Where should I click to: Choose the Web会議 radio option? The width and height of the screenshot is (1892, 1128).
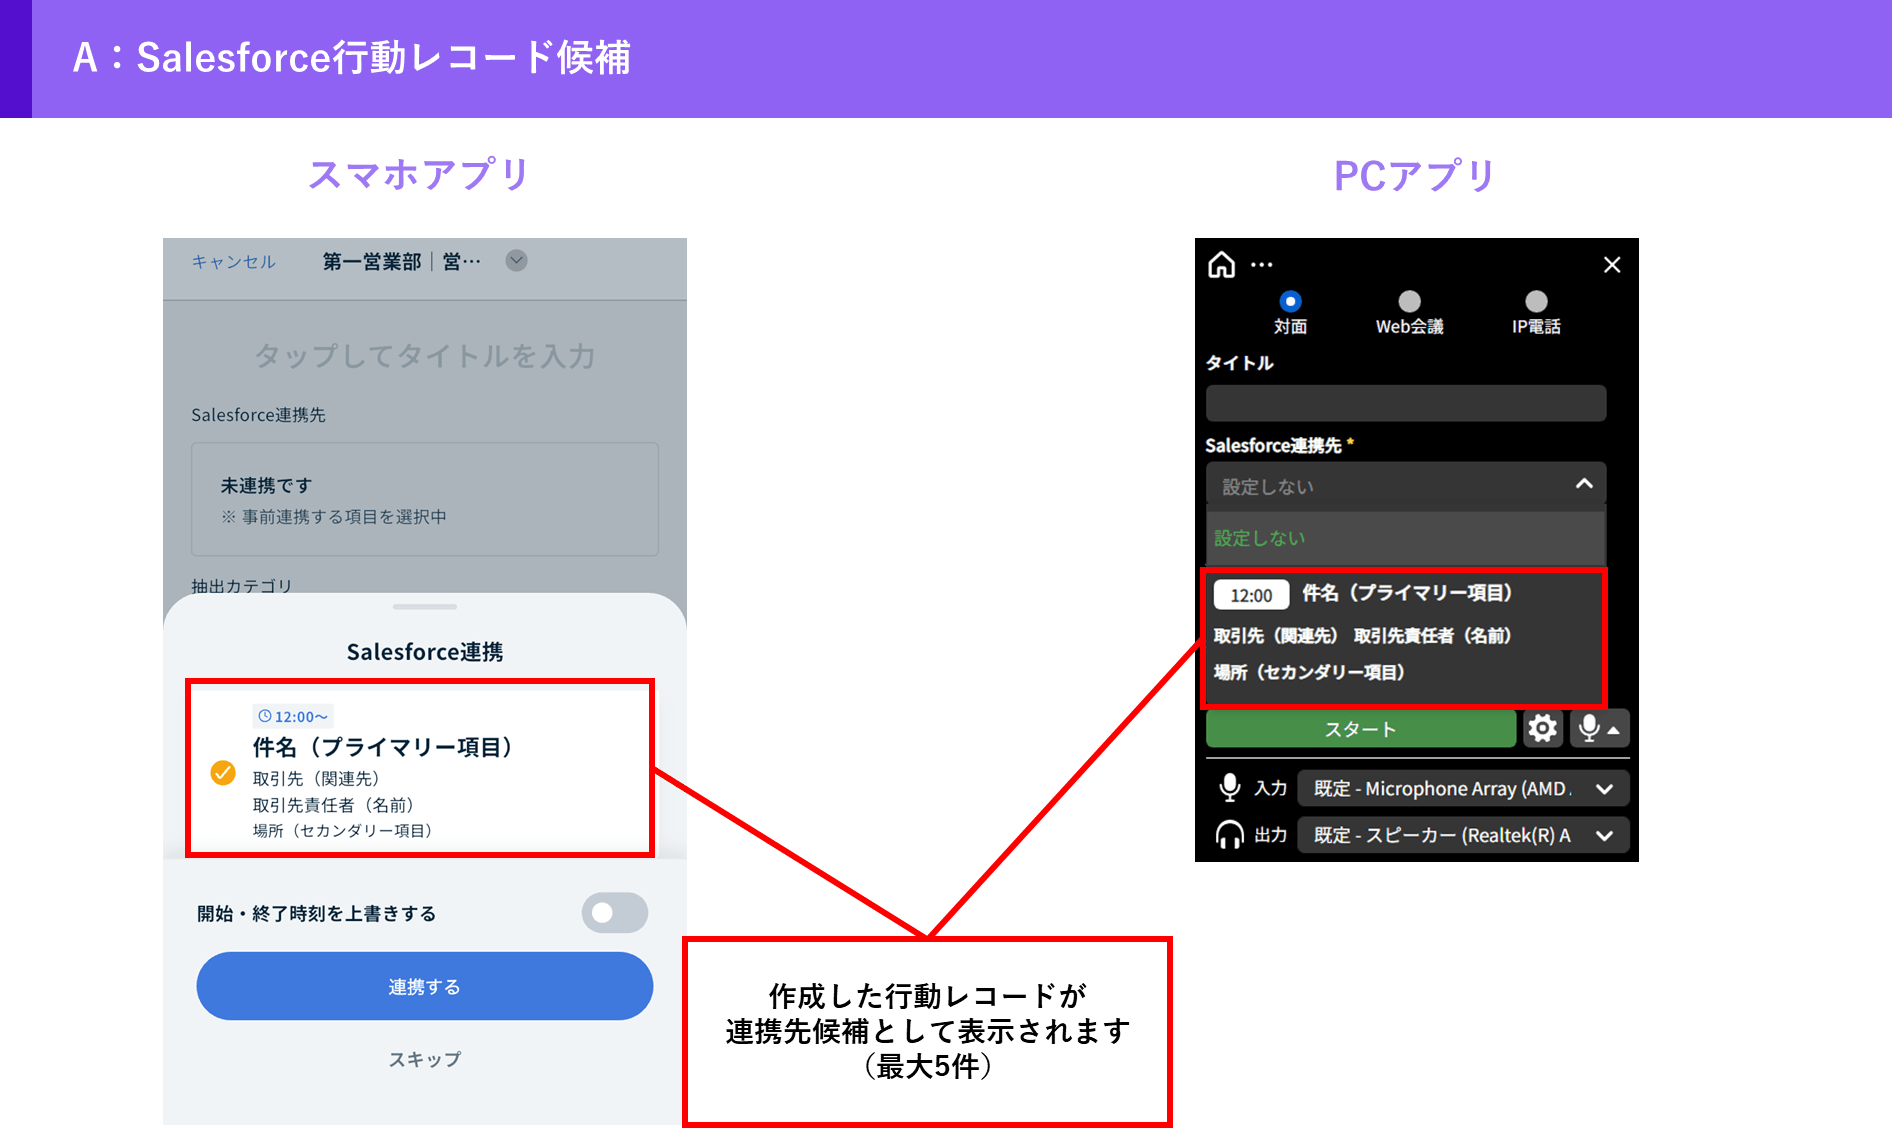(x=1409, y=301)
